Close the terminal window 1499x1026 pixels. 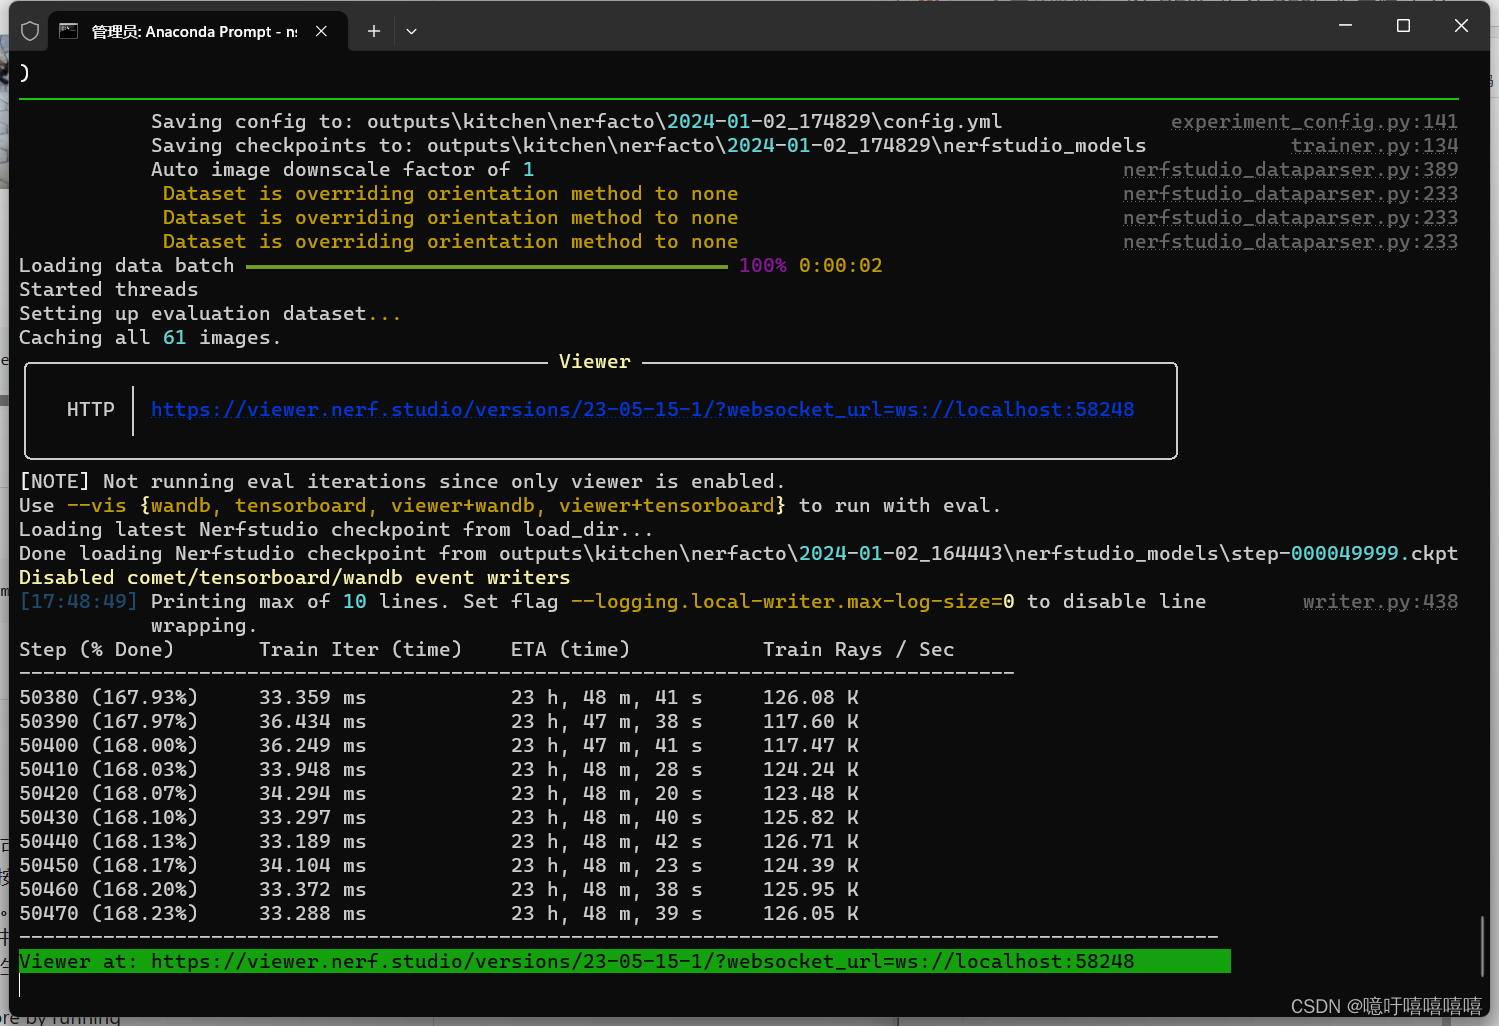[x=1461, y=26]
